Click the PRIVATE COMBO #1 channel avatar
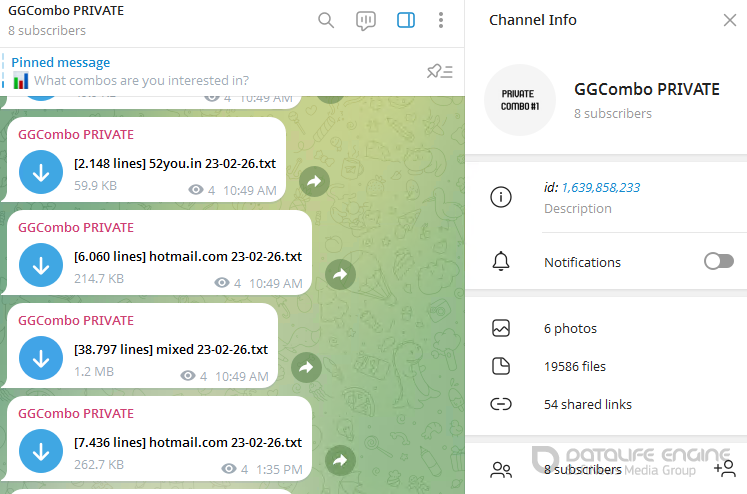Screen dimensions: 747x494 520,100
